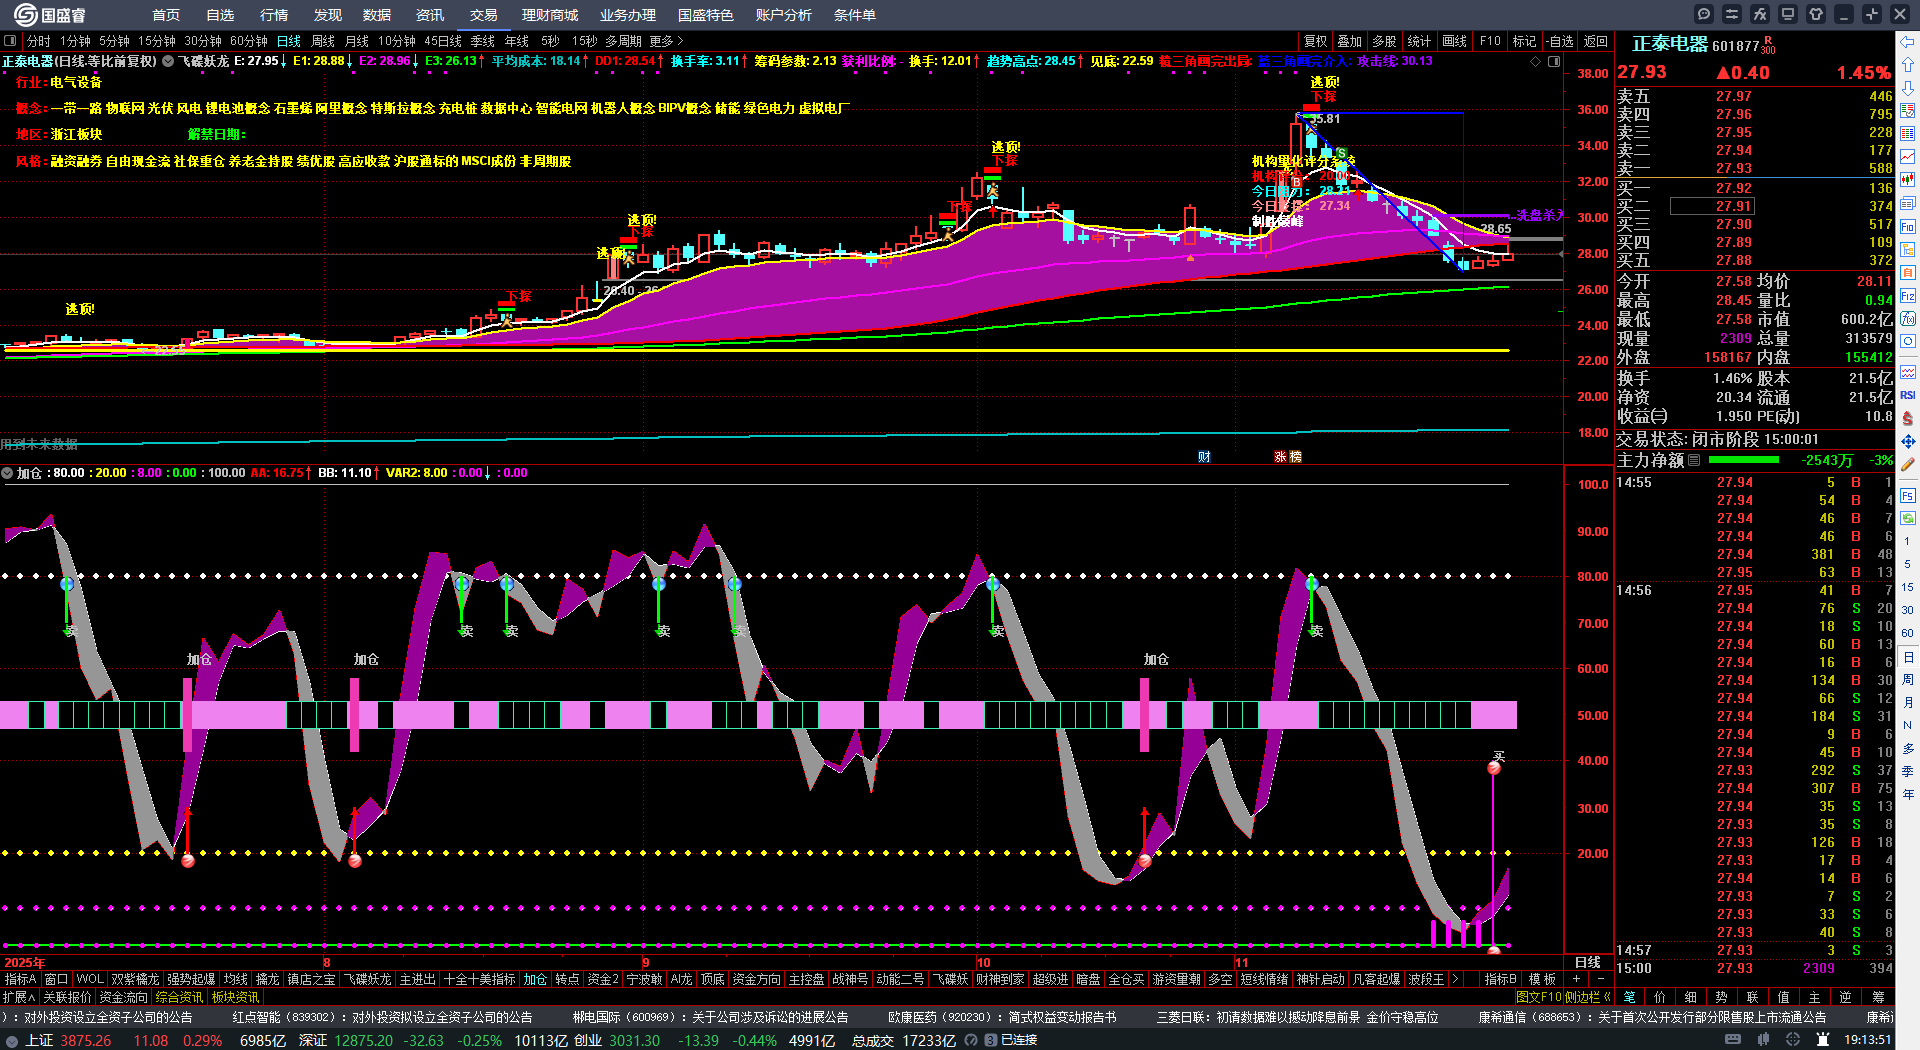The width and height of the screenshot is (1920, 1050).
Task: Click the Guosheng logo in top-left corner
Action: click(50, 15)
